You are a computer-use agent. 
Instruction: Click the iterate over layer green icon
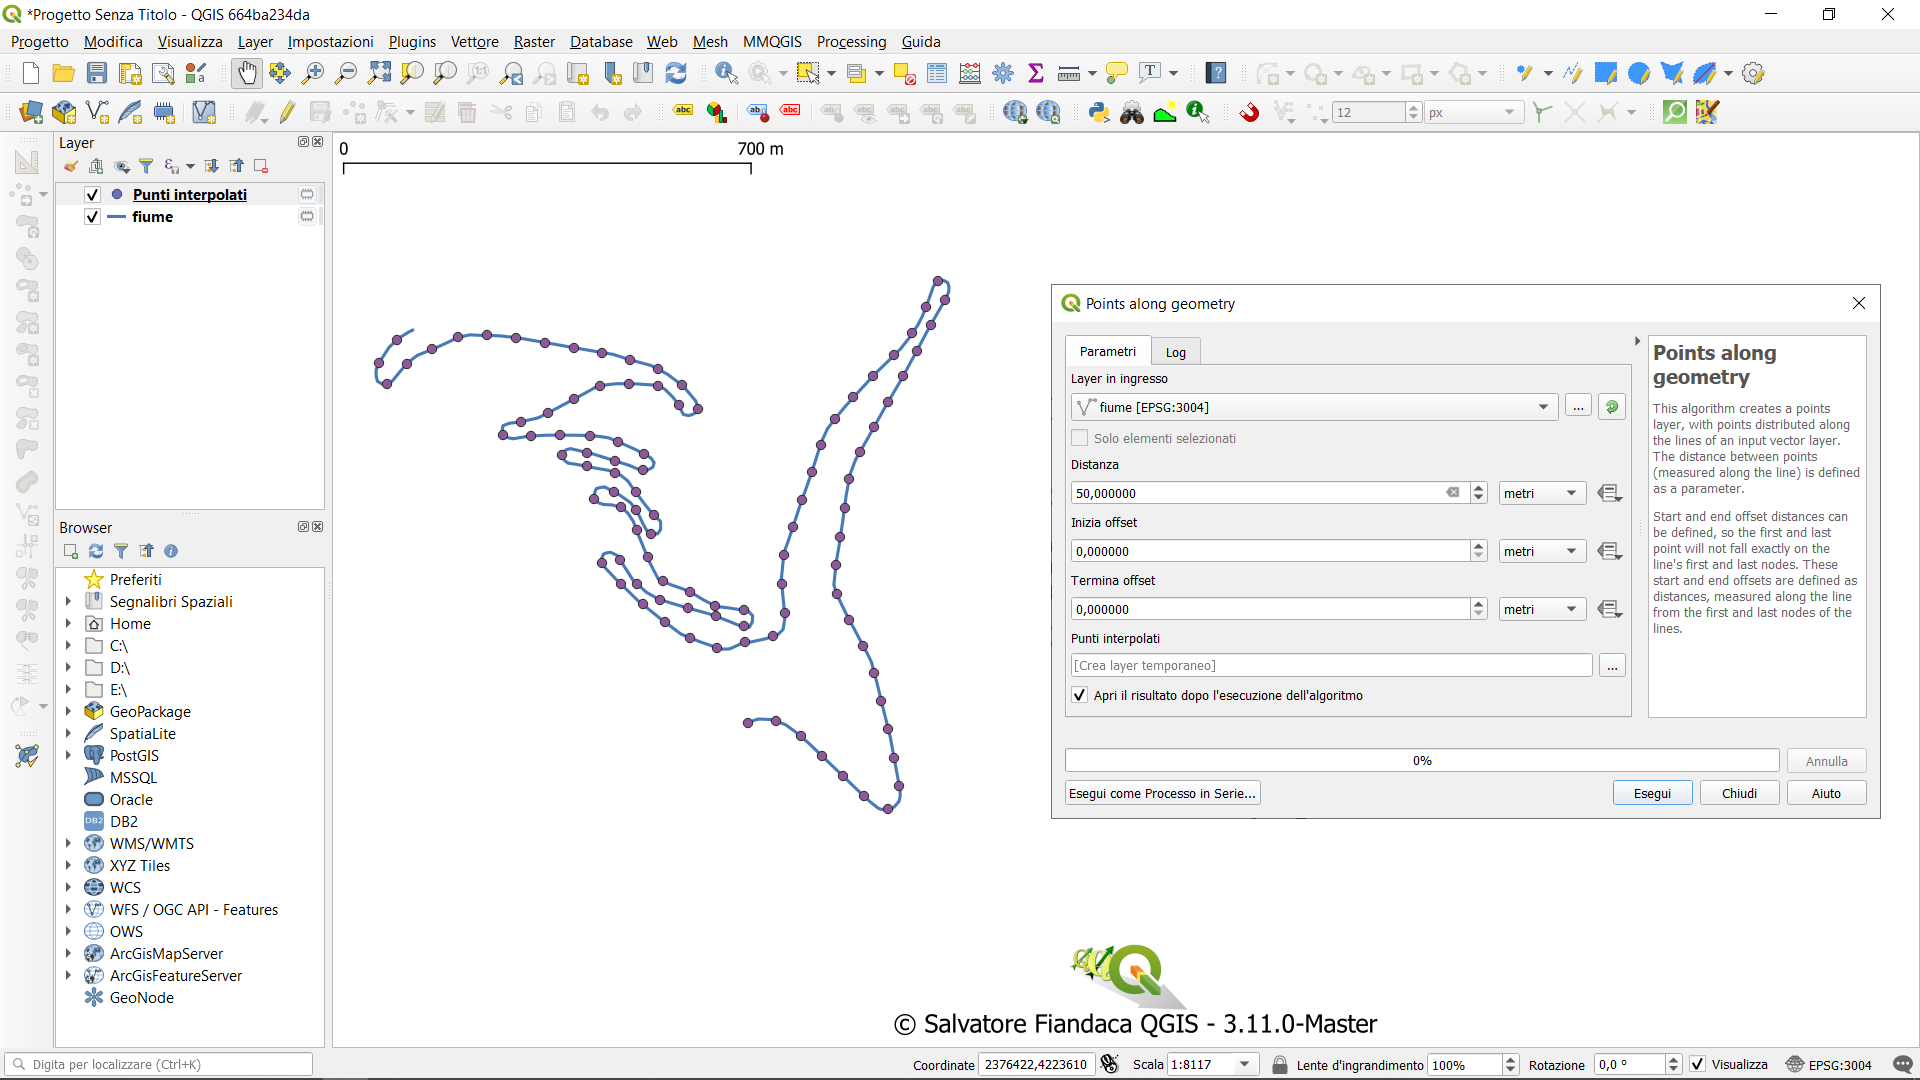[1611, 407]
